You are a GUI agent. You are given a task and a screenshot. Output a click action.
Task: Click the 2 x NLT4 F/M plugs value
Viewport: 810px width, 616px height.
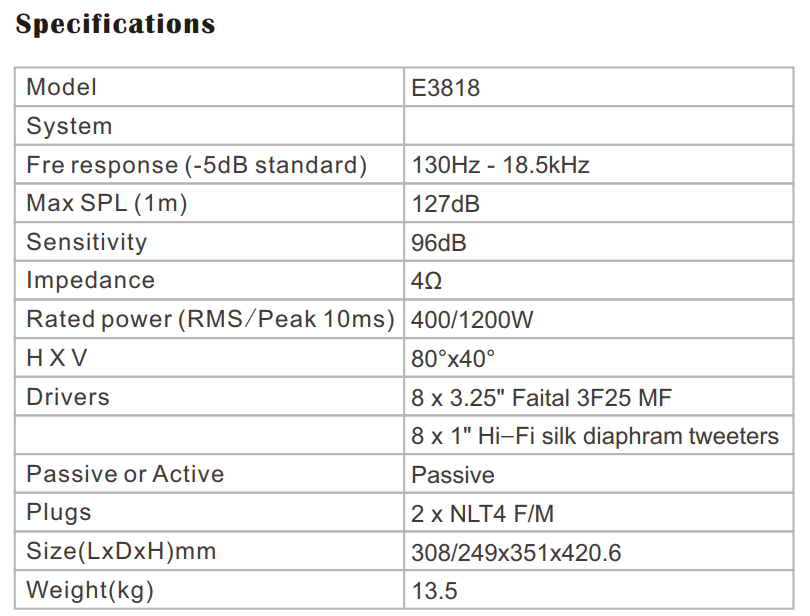(x=482, y=514)
